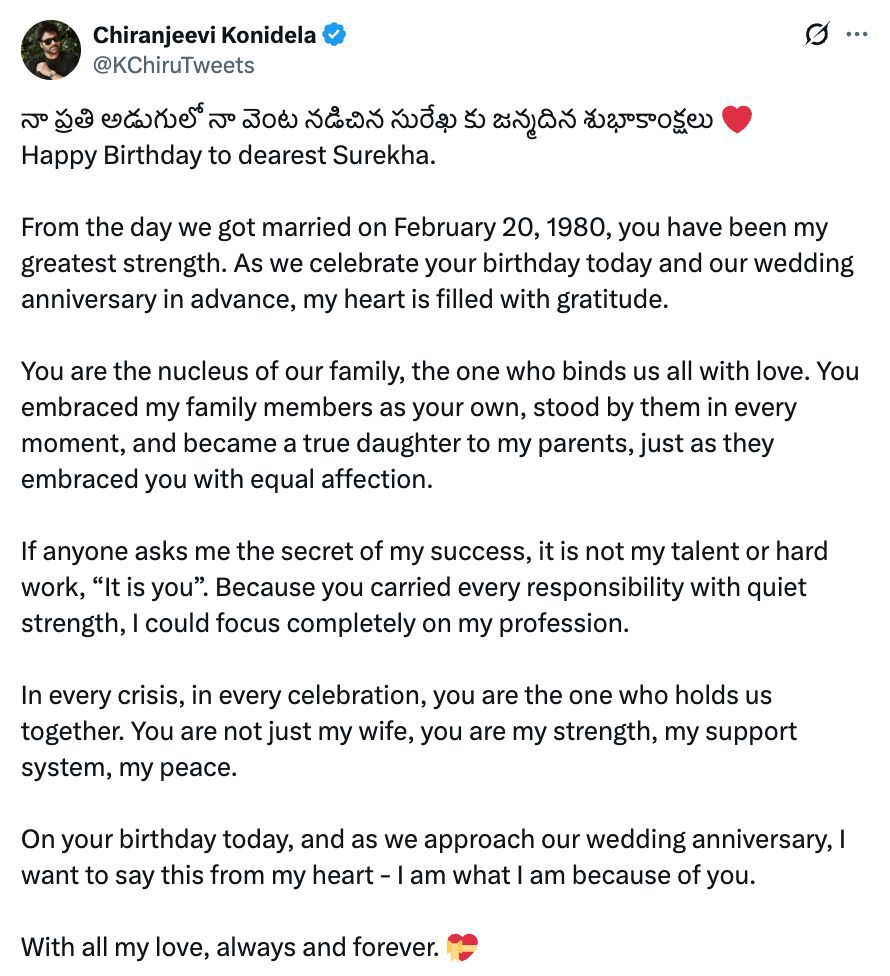Click the 'Happy Birthday to dearest Surekha' line
The width and height of the screenshot is (890, 976).
(x=229, y=156)
